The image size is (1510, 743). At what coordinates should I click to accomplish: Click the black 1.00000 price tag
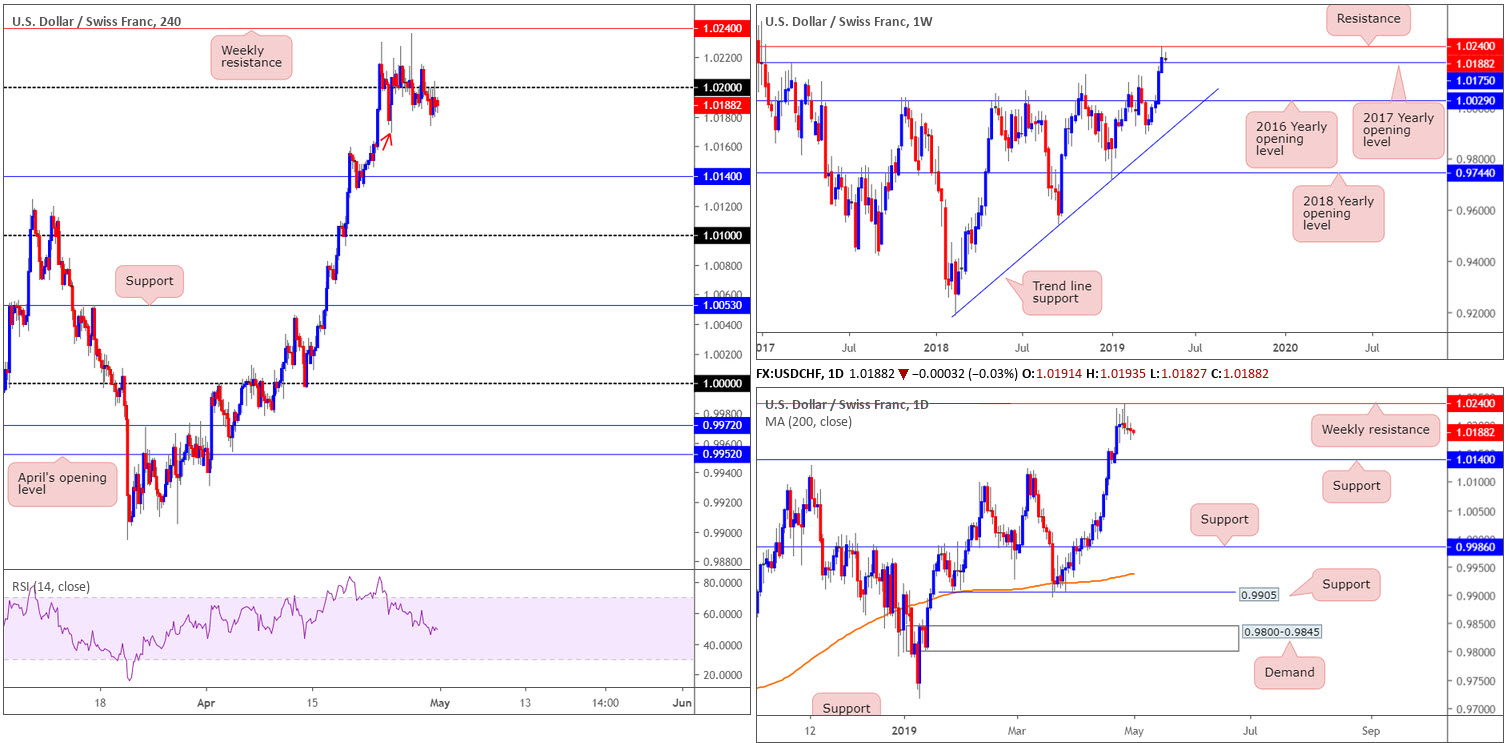[x=721, y=384]
